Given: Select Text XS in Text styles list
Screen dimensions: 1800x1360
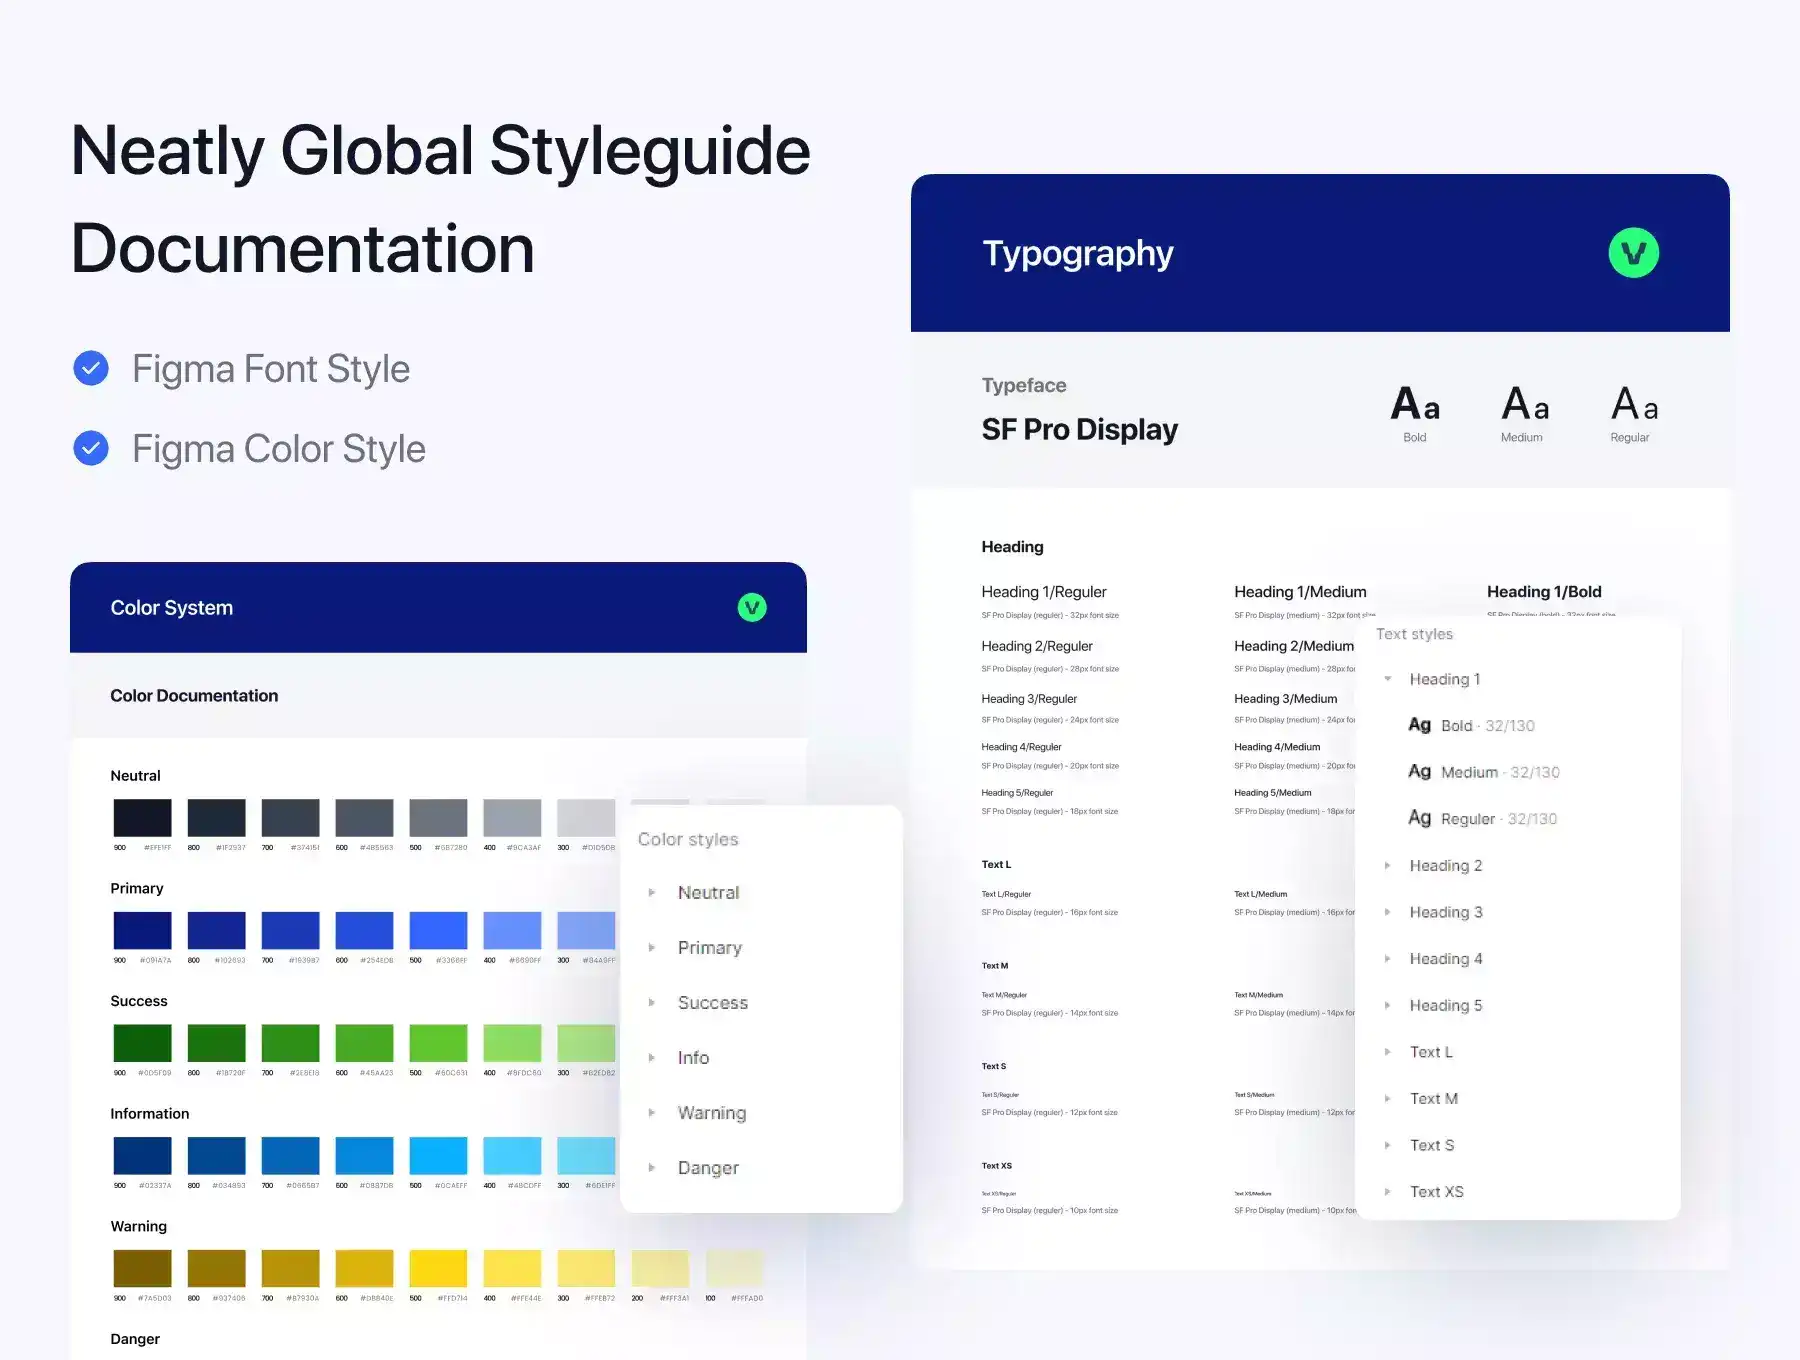Looking at the screenshot, I should (x=1436, y=1192).
